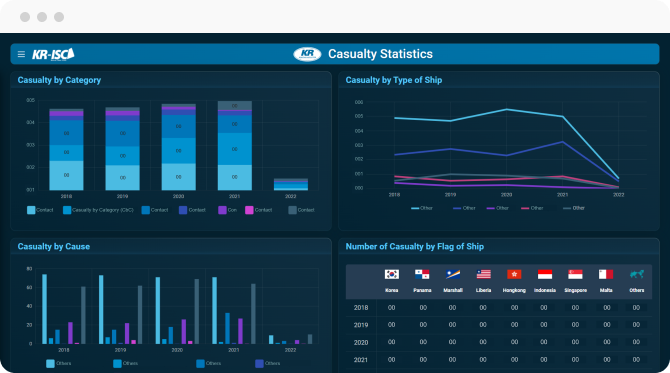Toggle the purple Other line legend entry
This screenshot has height=373, width=670.
pyautogui.click(x=497, y=208)
